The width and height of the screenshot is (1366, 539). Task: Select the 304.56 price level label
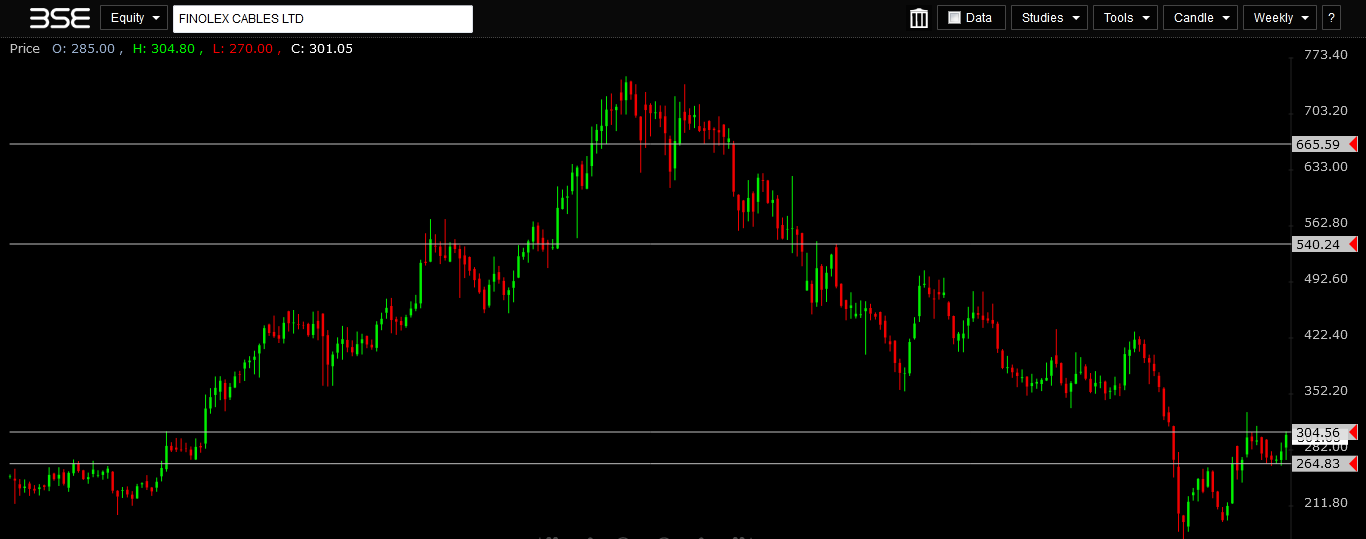pos(1317,432)
